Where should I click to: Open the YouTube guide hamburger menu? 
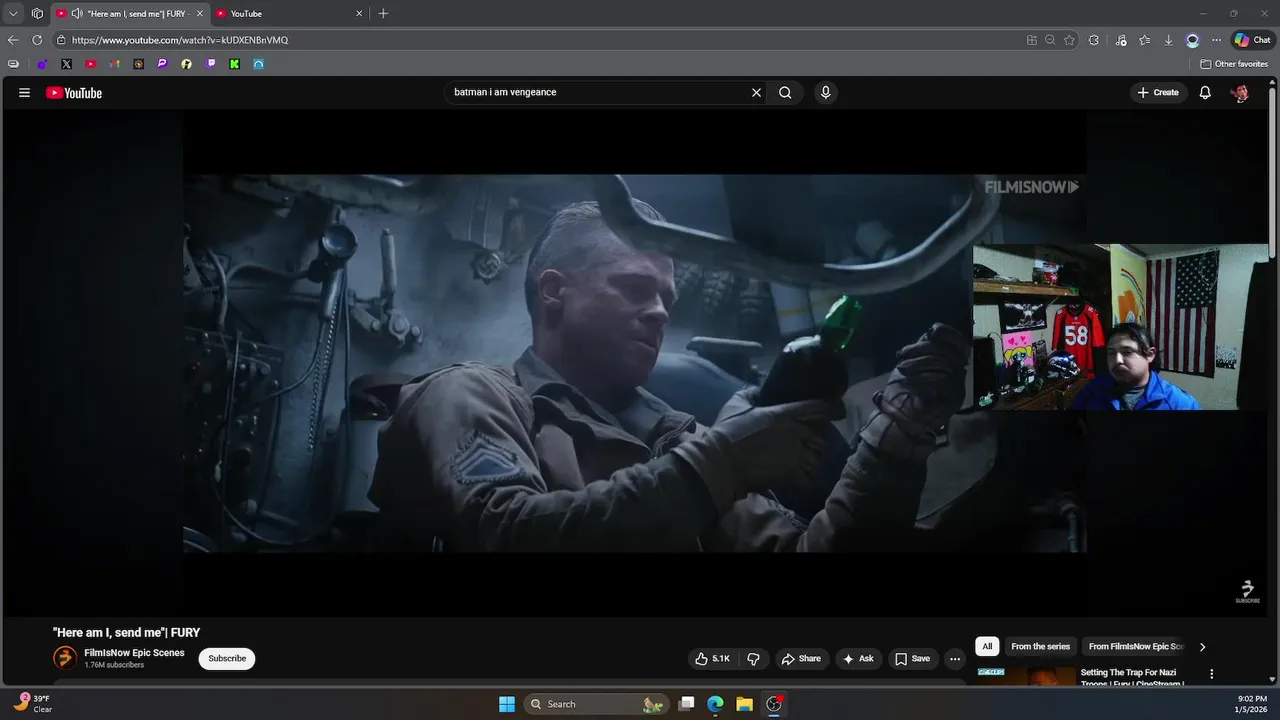[24, 93]
